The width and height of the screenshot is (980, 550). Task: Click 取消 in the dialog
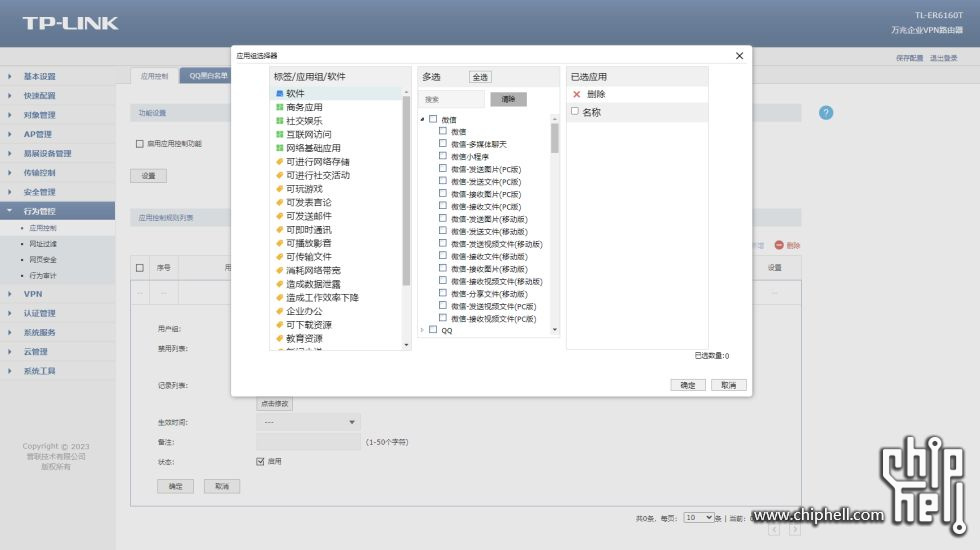click(729, 385)
